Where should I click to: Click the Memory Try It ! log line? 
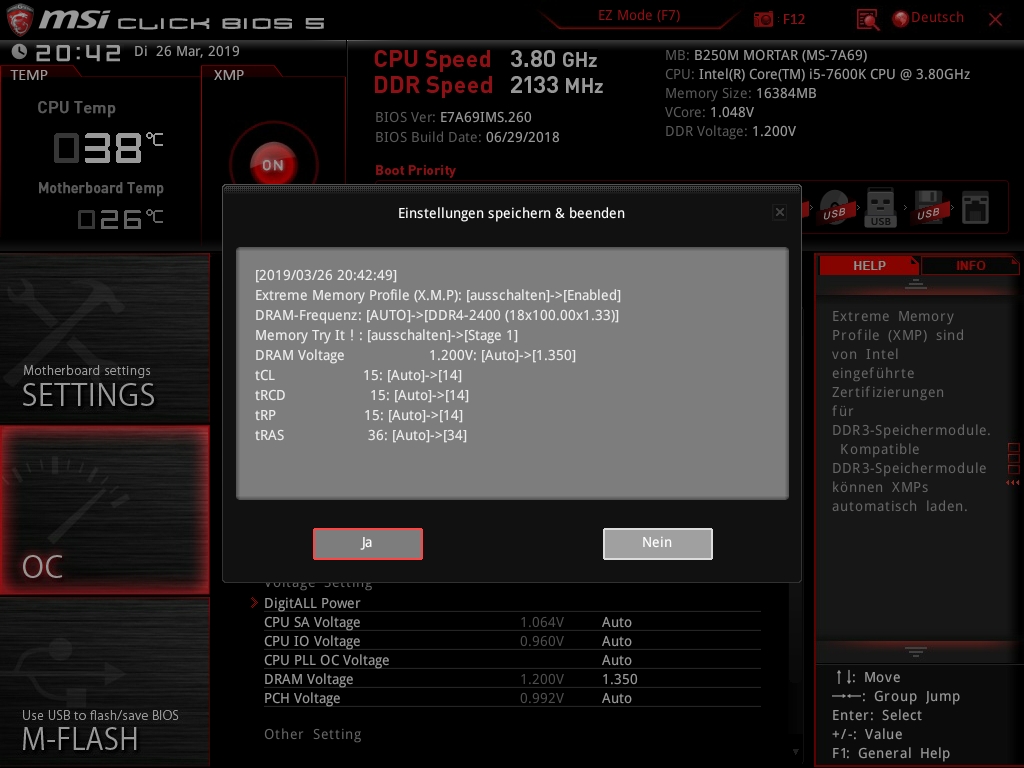(386, 335)
